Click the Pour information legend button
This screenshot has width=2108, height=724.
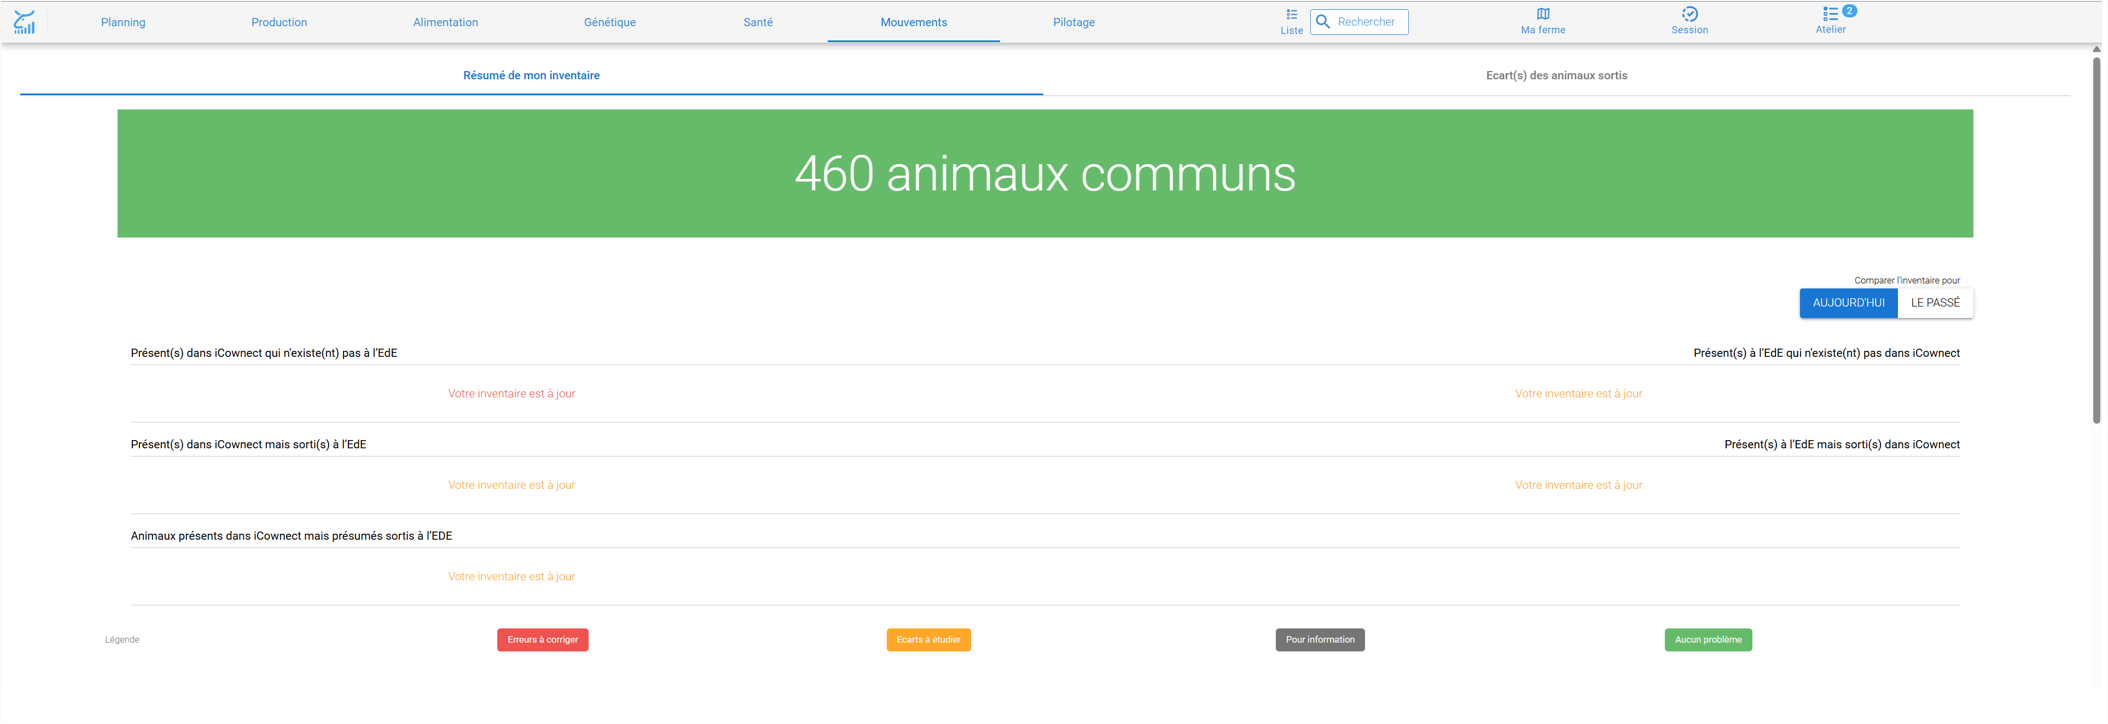[1320, 640]
